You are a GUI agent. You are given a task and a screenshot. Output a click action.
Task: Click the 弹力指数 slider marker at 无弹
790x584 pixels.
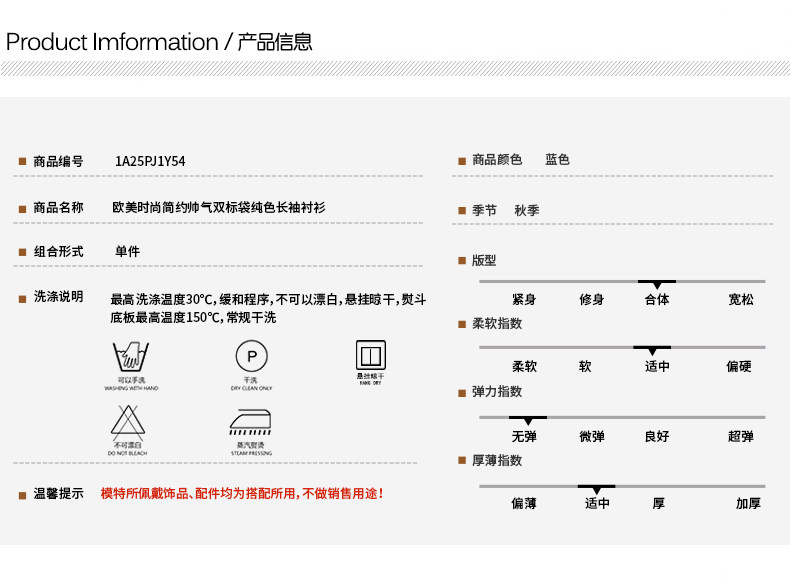(528, 420)
